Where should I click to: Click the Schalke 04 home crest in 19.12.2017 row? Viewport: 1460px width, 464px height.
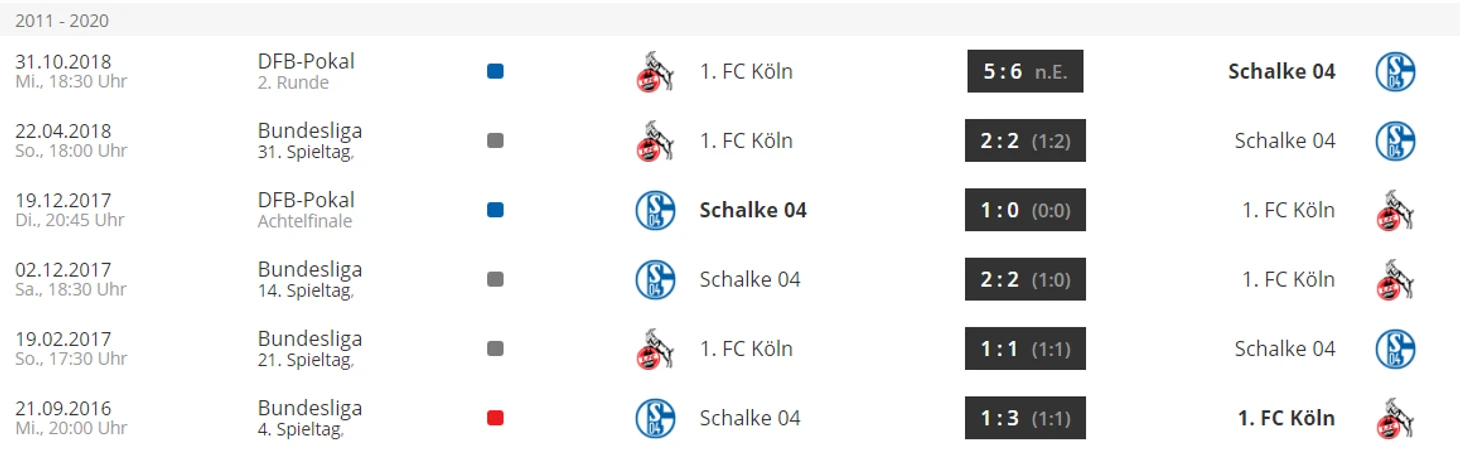click(656, 210)
